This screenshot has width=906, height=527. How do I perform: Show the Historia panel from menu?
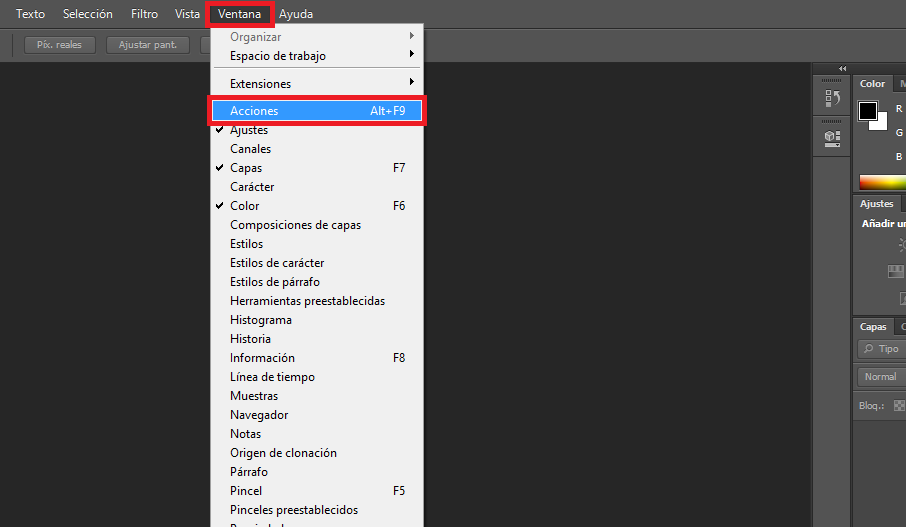point(317,339)
